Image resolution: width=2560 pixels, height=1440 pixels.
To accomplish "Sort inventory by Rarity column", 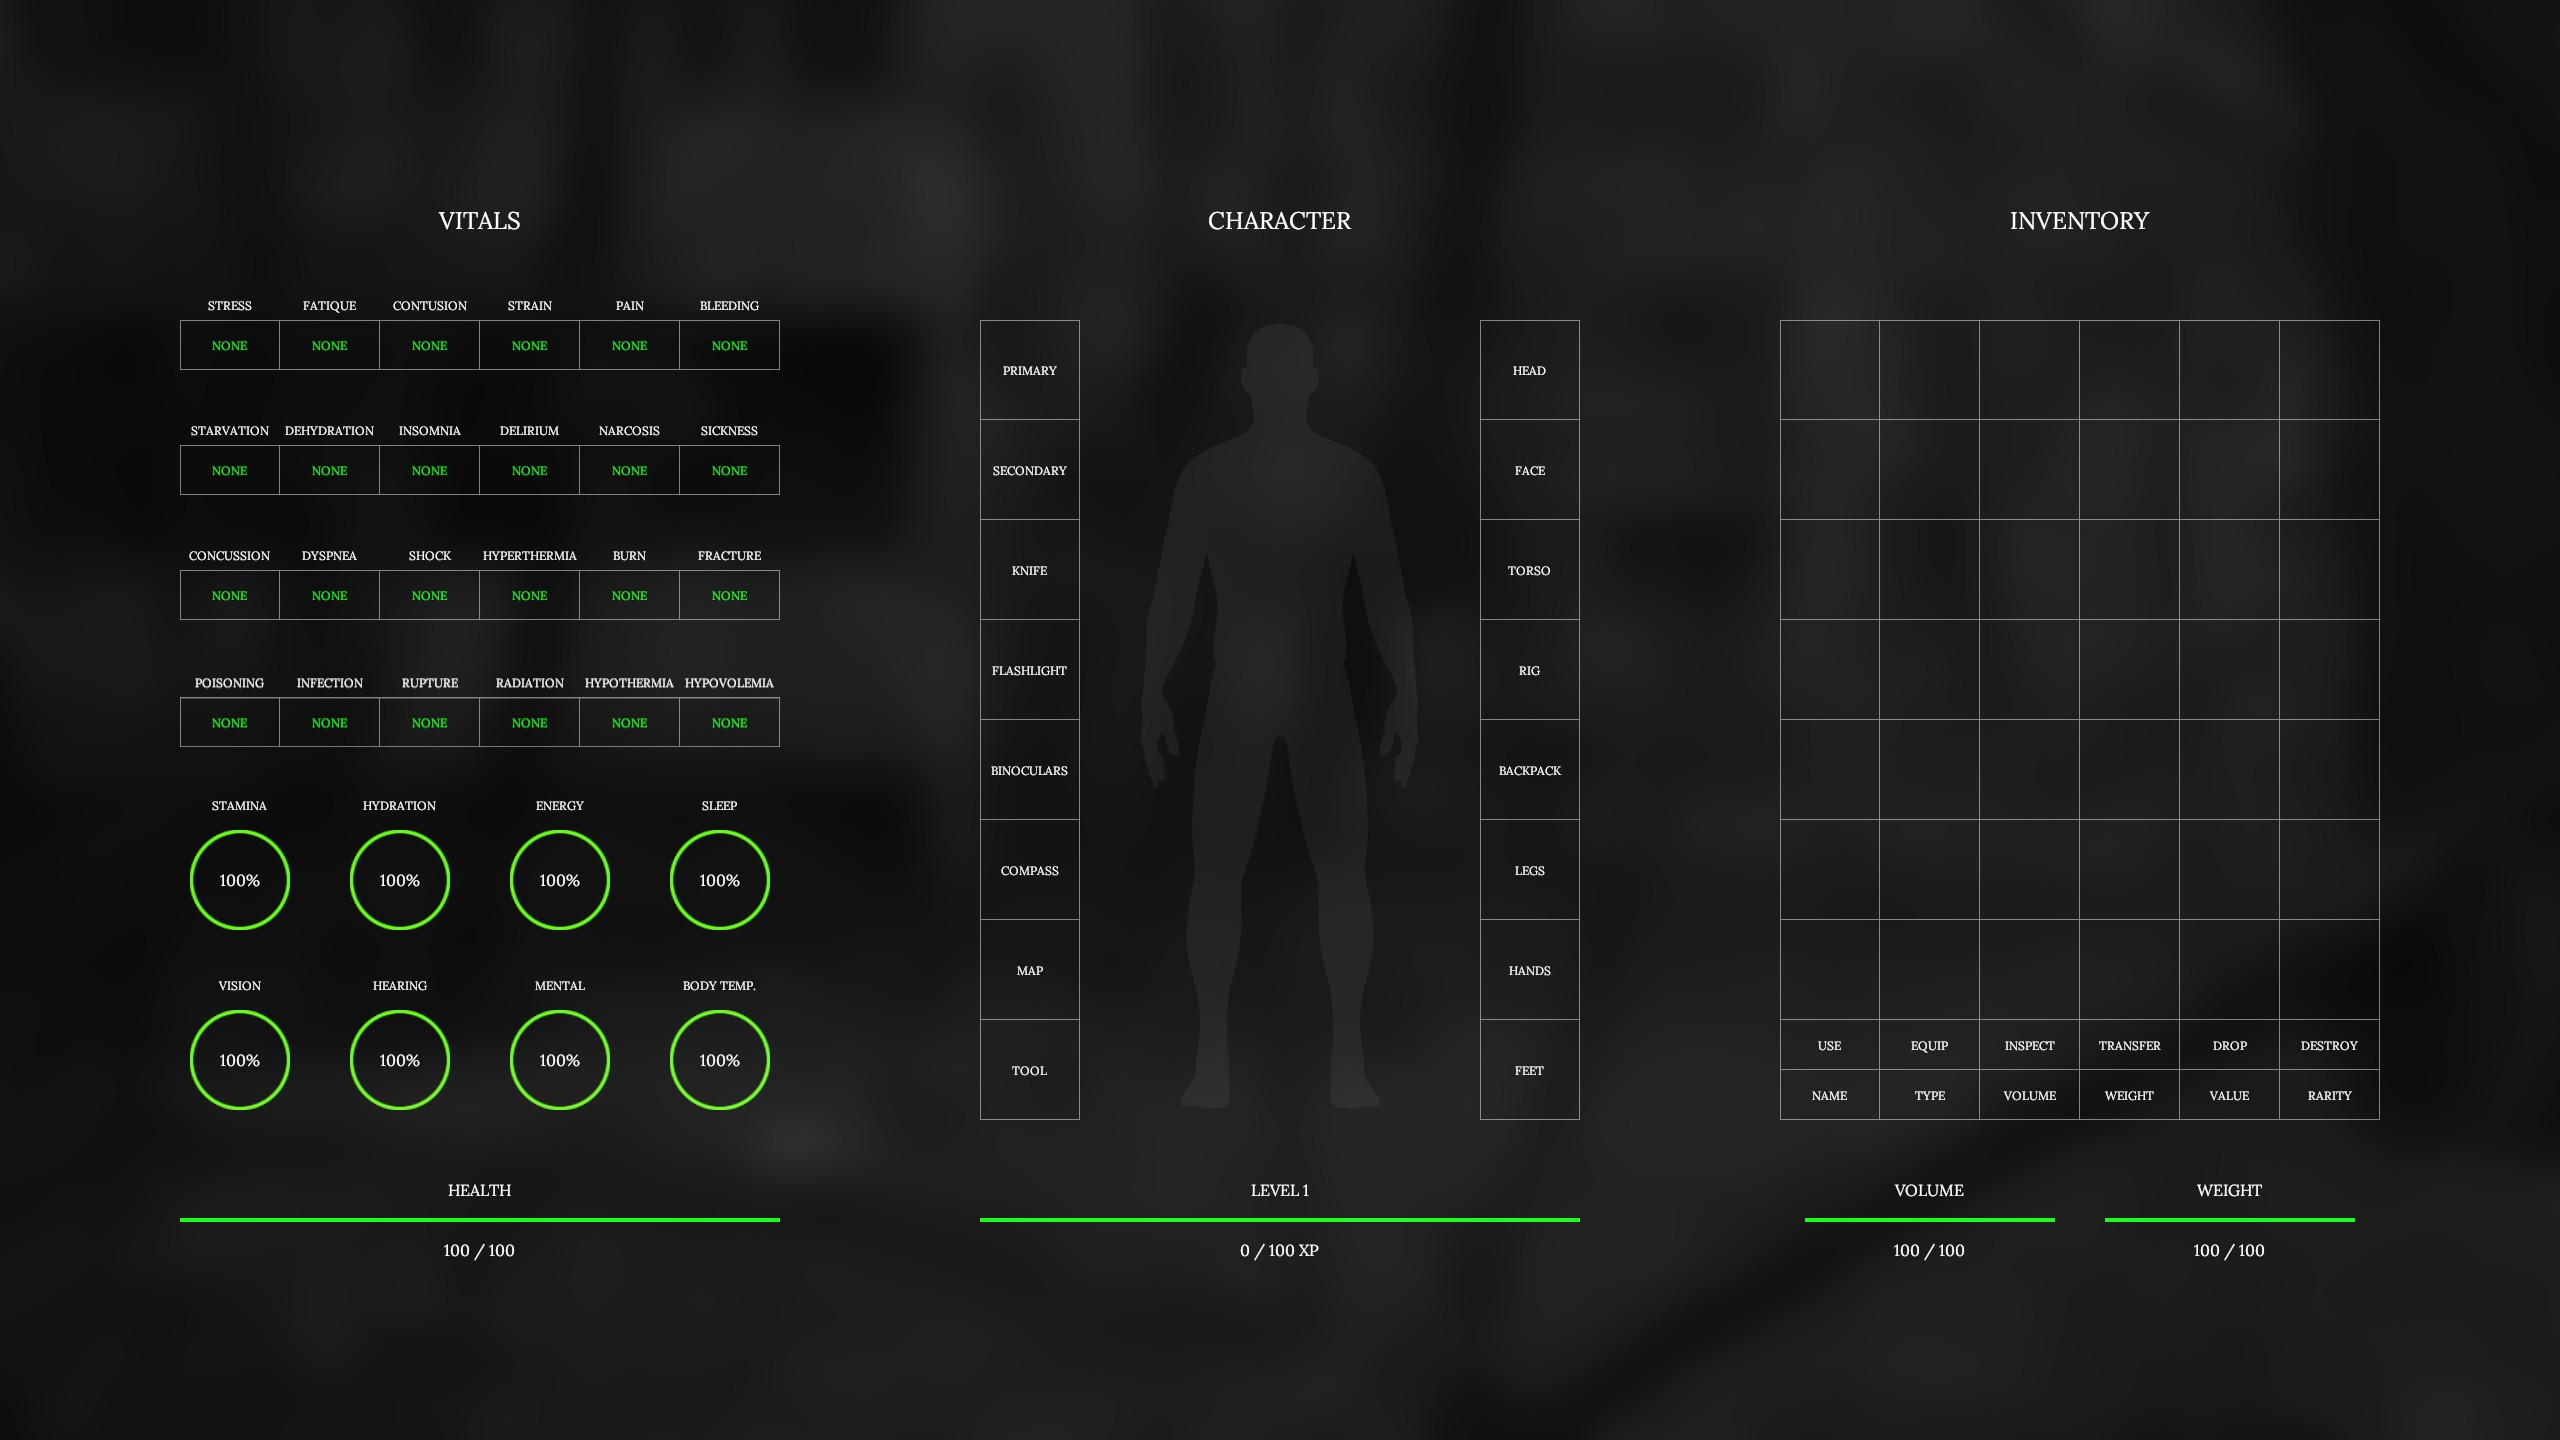I will [x=2329, y=1095].
